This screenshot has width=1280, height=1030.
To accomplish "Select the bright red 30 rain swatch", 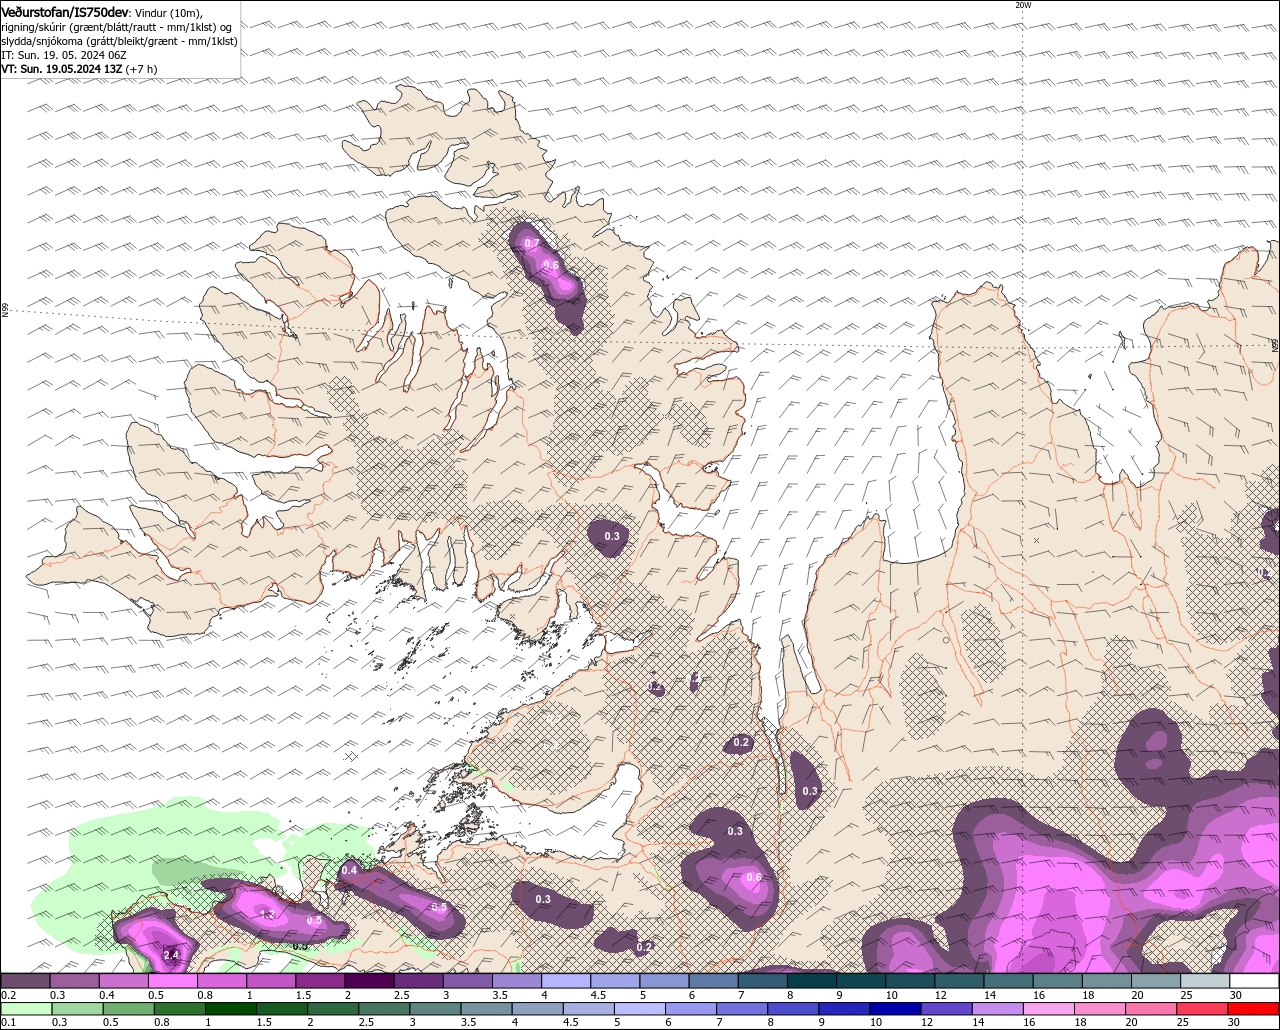I will click(1253, 1008).
